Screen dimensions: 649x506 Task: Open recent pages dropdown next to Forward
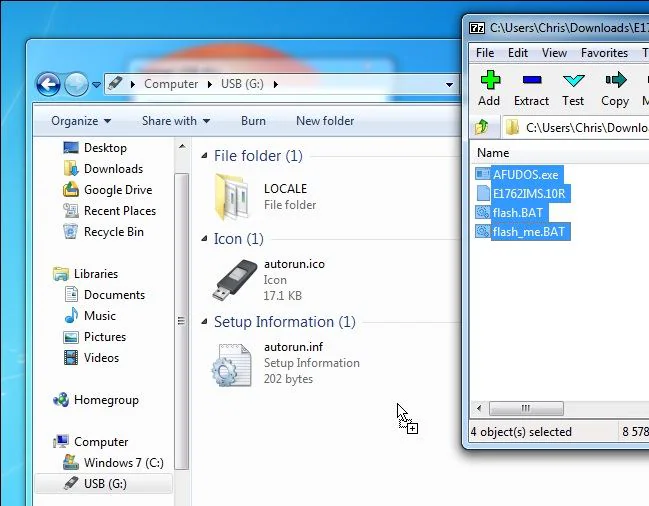click(x=96, y=85)
